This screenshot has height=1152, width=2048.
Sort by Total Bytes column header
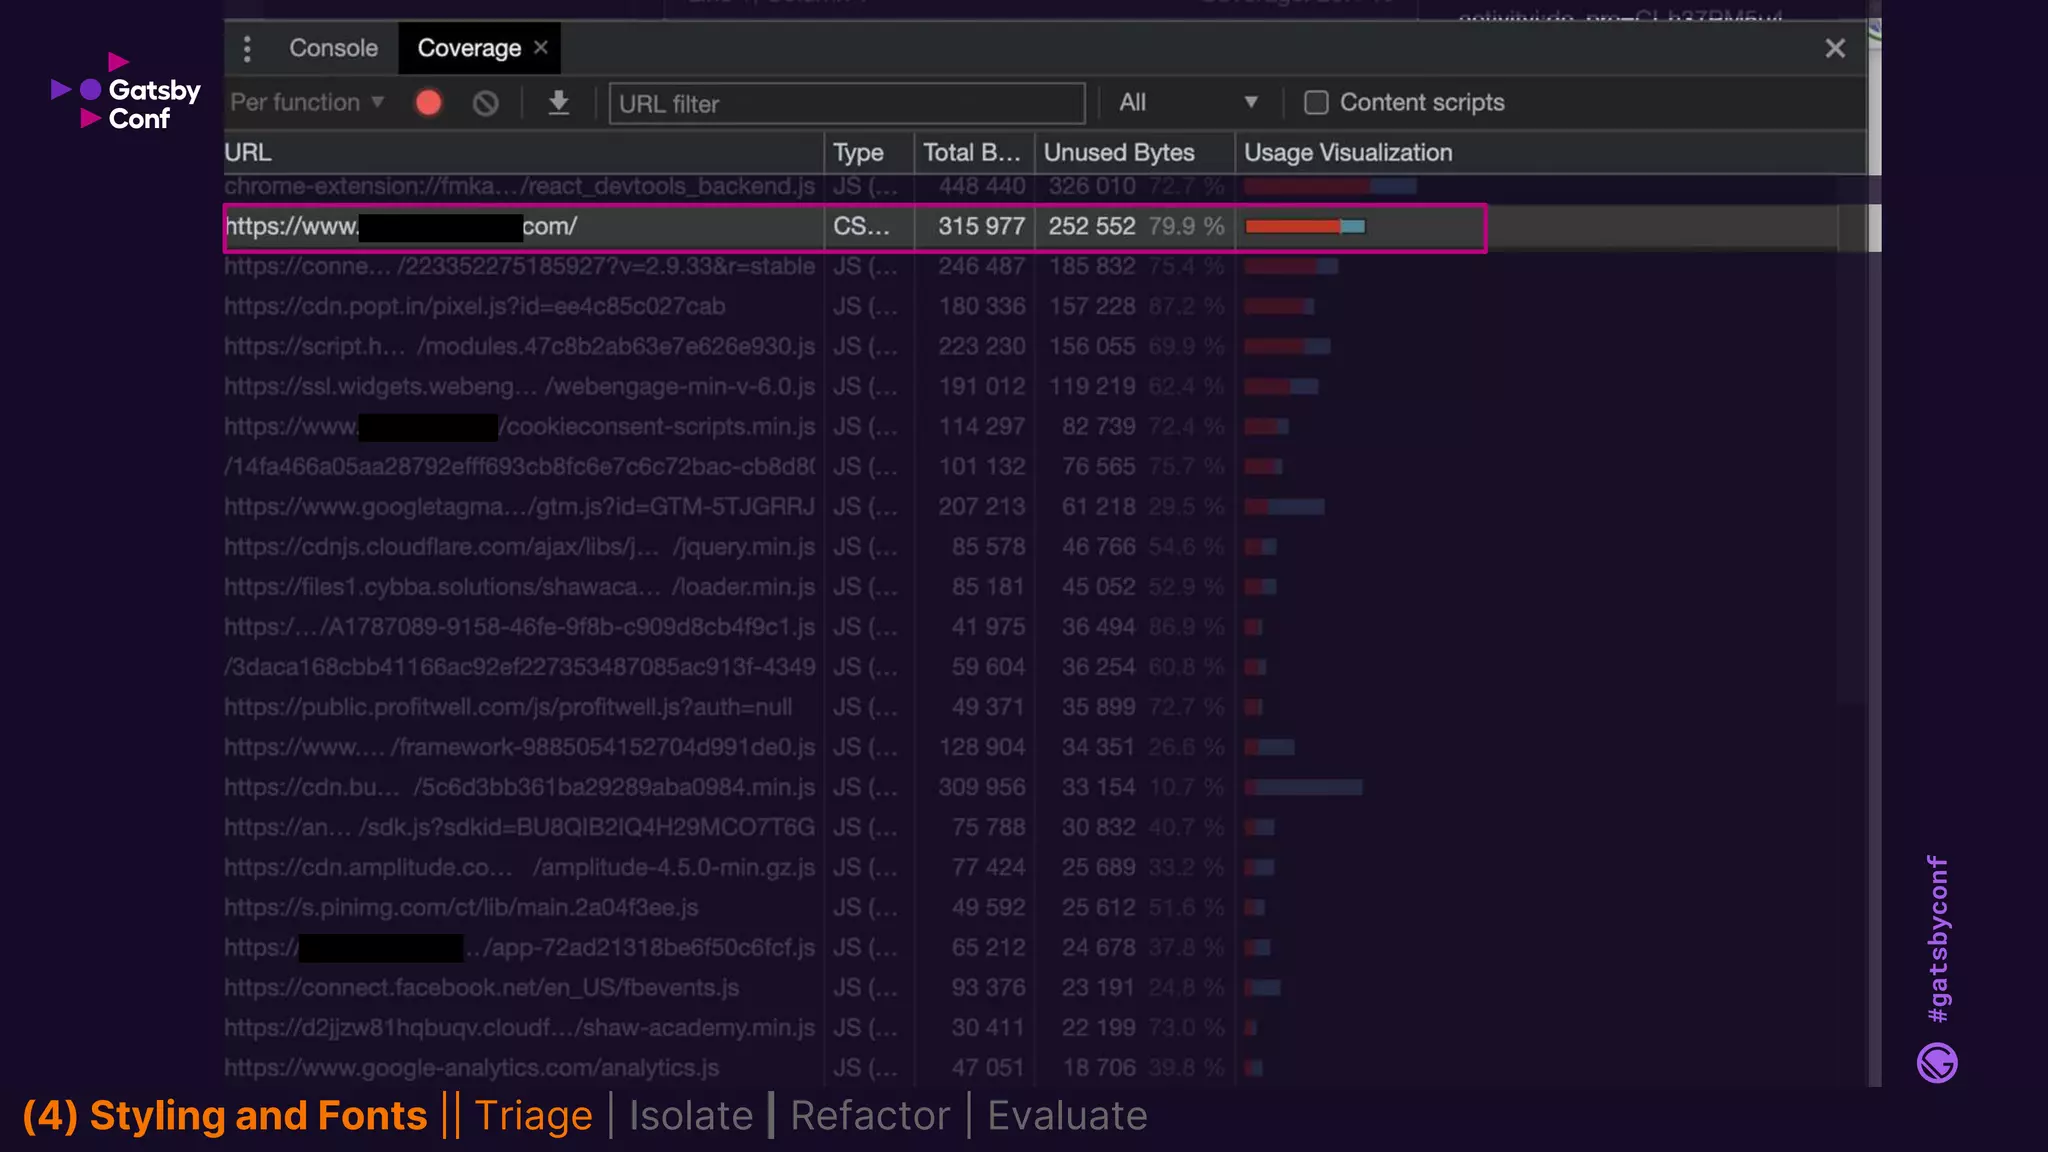[972, 153]
